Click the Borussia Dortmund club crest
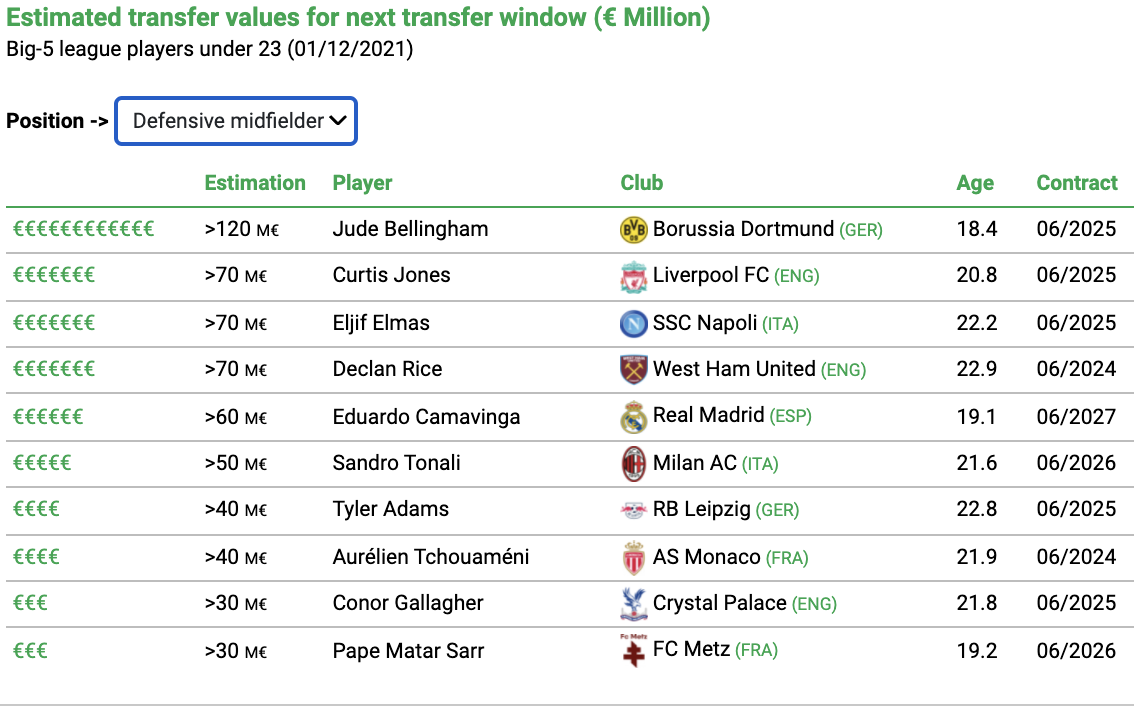The height and width of the screenshot is (712, 1134). 634,230
